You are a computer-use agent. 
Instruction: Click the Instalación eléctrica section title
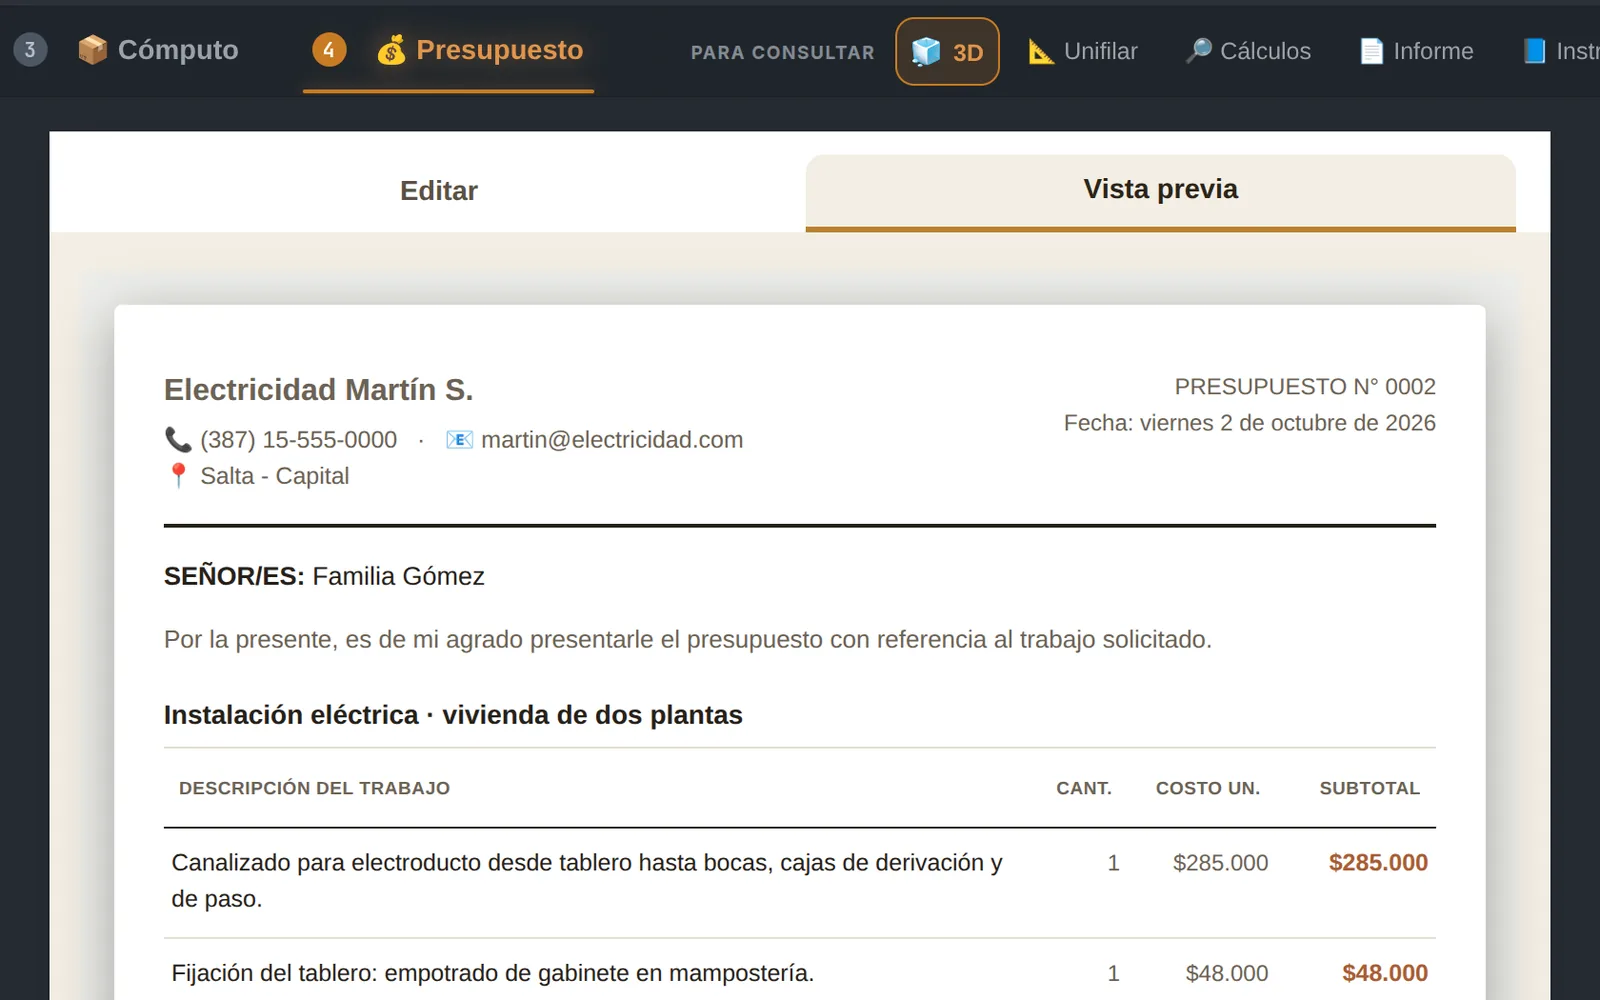click(x=453, y=715)
